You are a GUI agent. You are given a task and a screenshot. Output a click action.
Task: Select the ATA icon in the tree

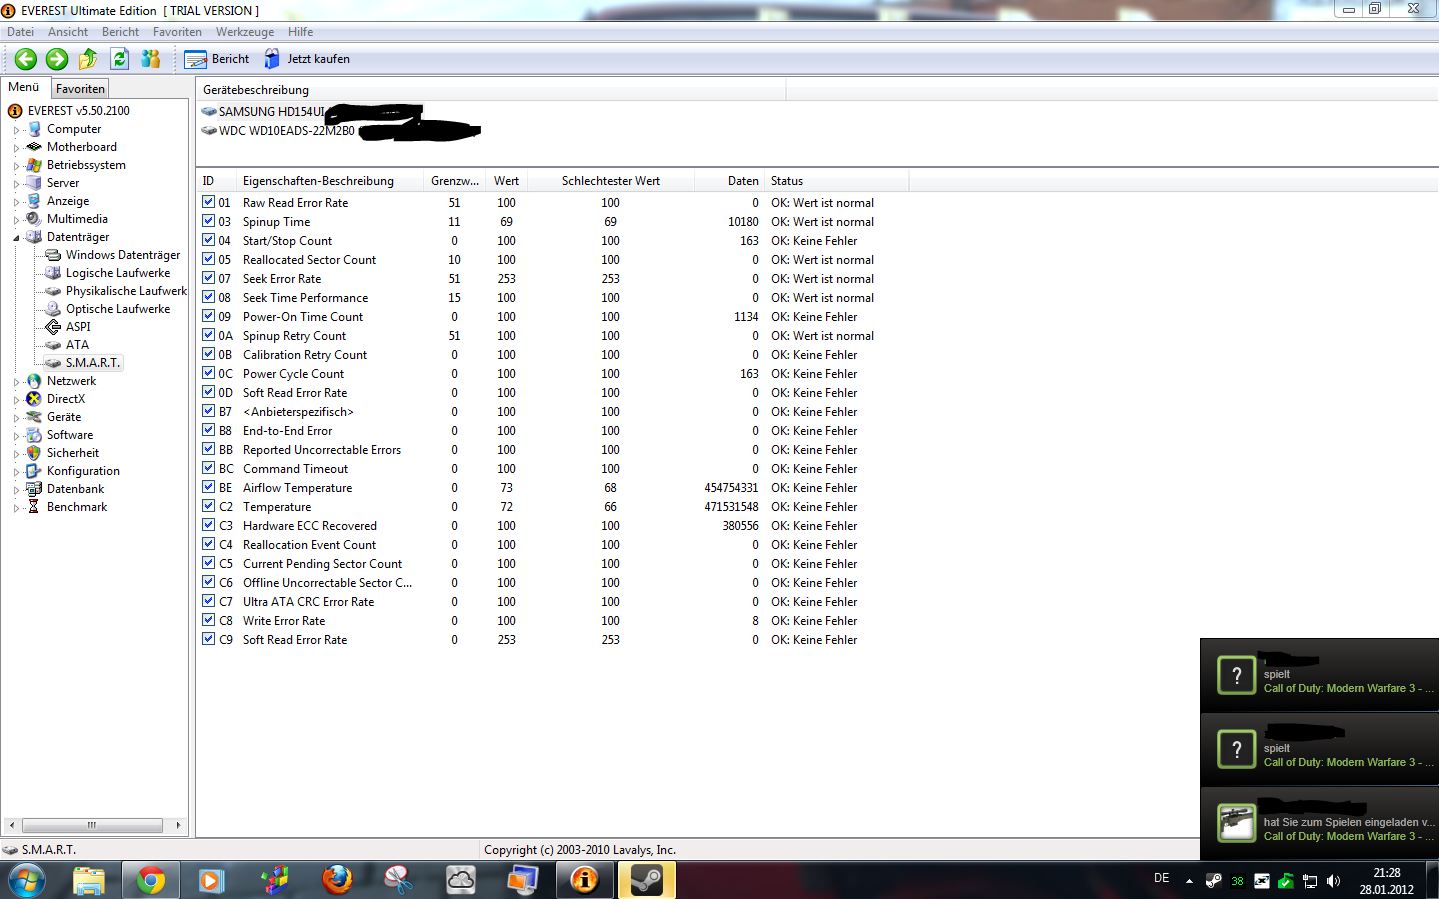[53, 345]
